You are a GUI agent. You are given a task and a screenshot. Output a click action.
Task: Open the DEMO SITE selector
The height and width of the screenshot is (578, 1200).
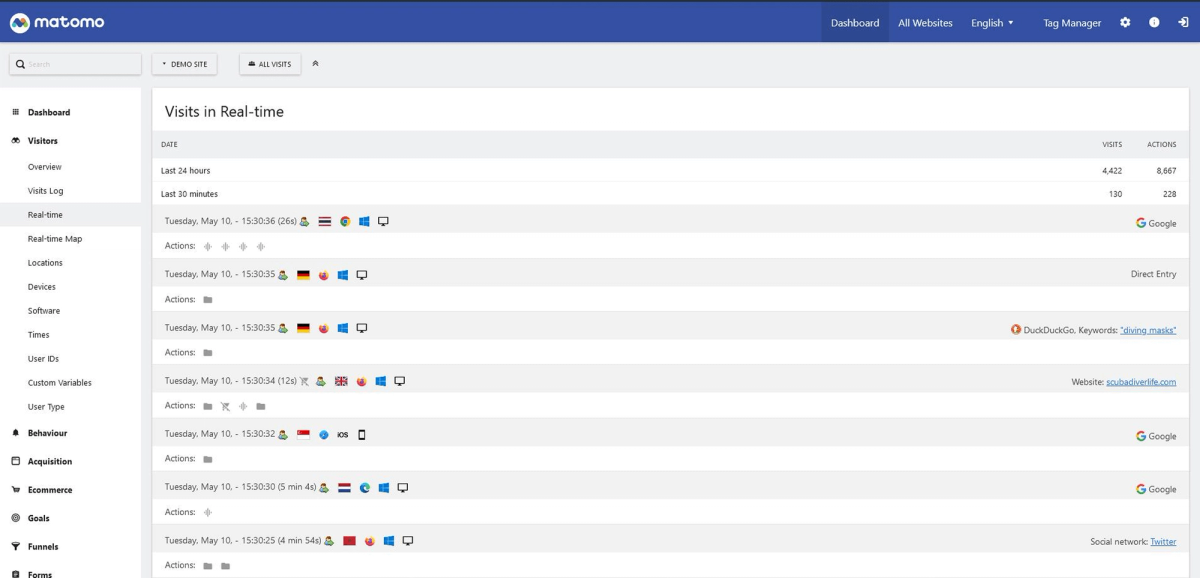click(184, 63)
